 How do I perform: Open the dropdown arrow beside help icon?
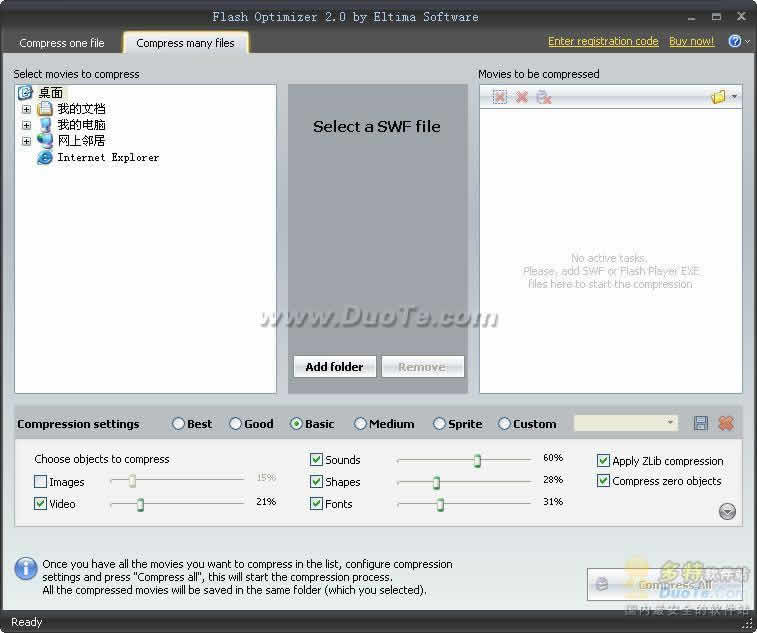pos(747,42)
